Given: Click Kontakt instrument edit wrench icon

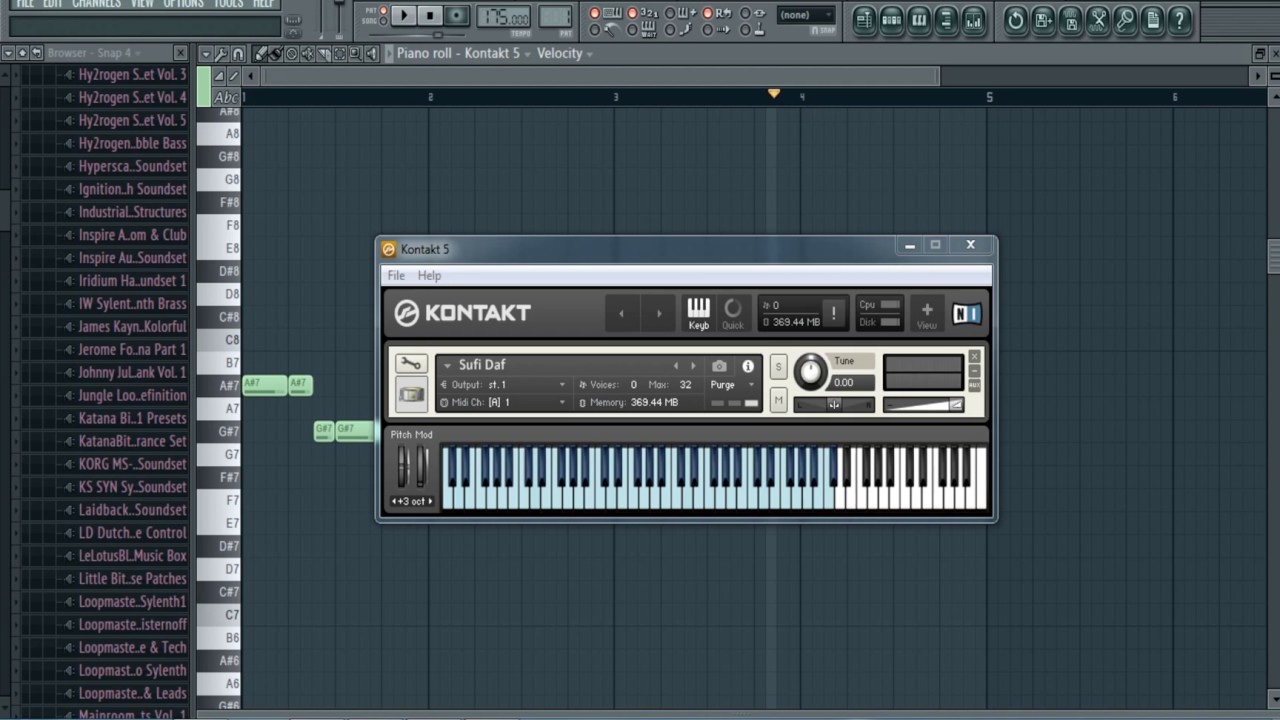Looking at the screenshot, I should pos(411,364).
